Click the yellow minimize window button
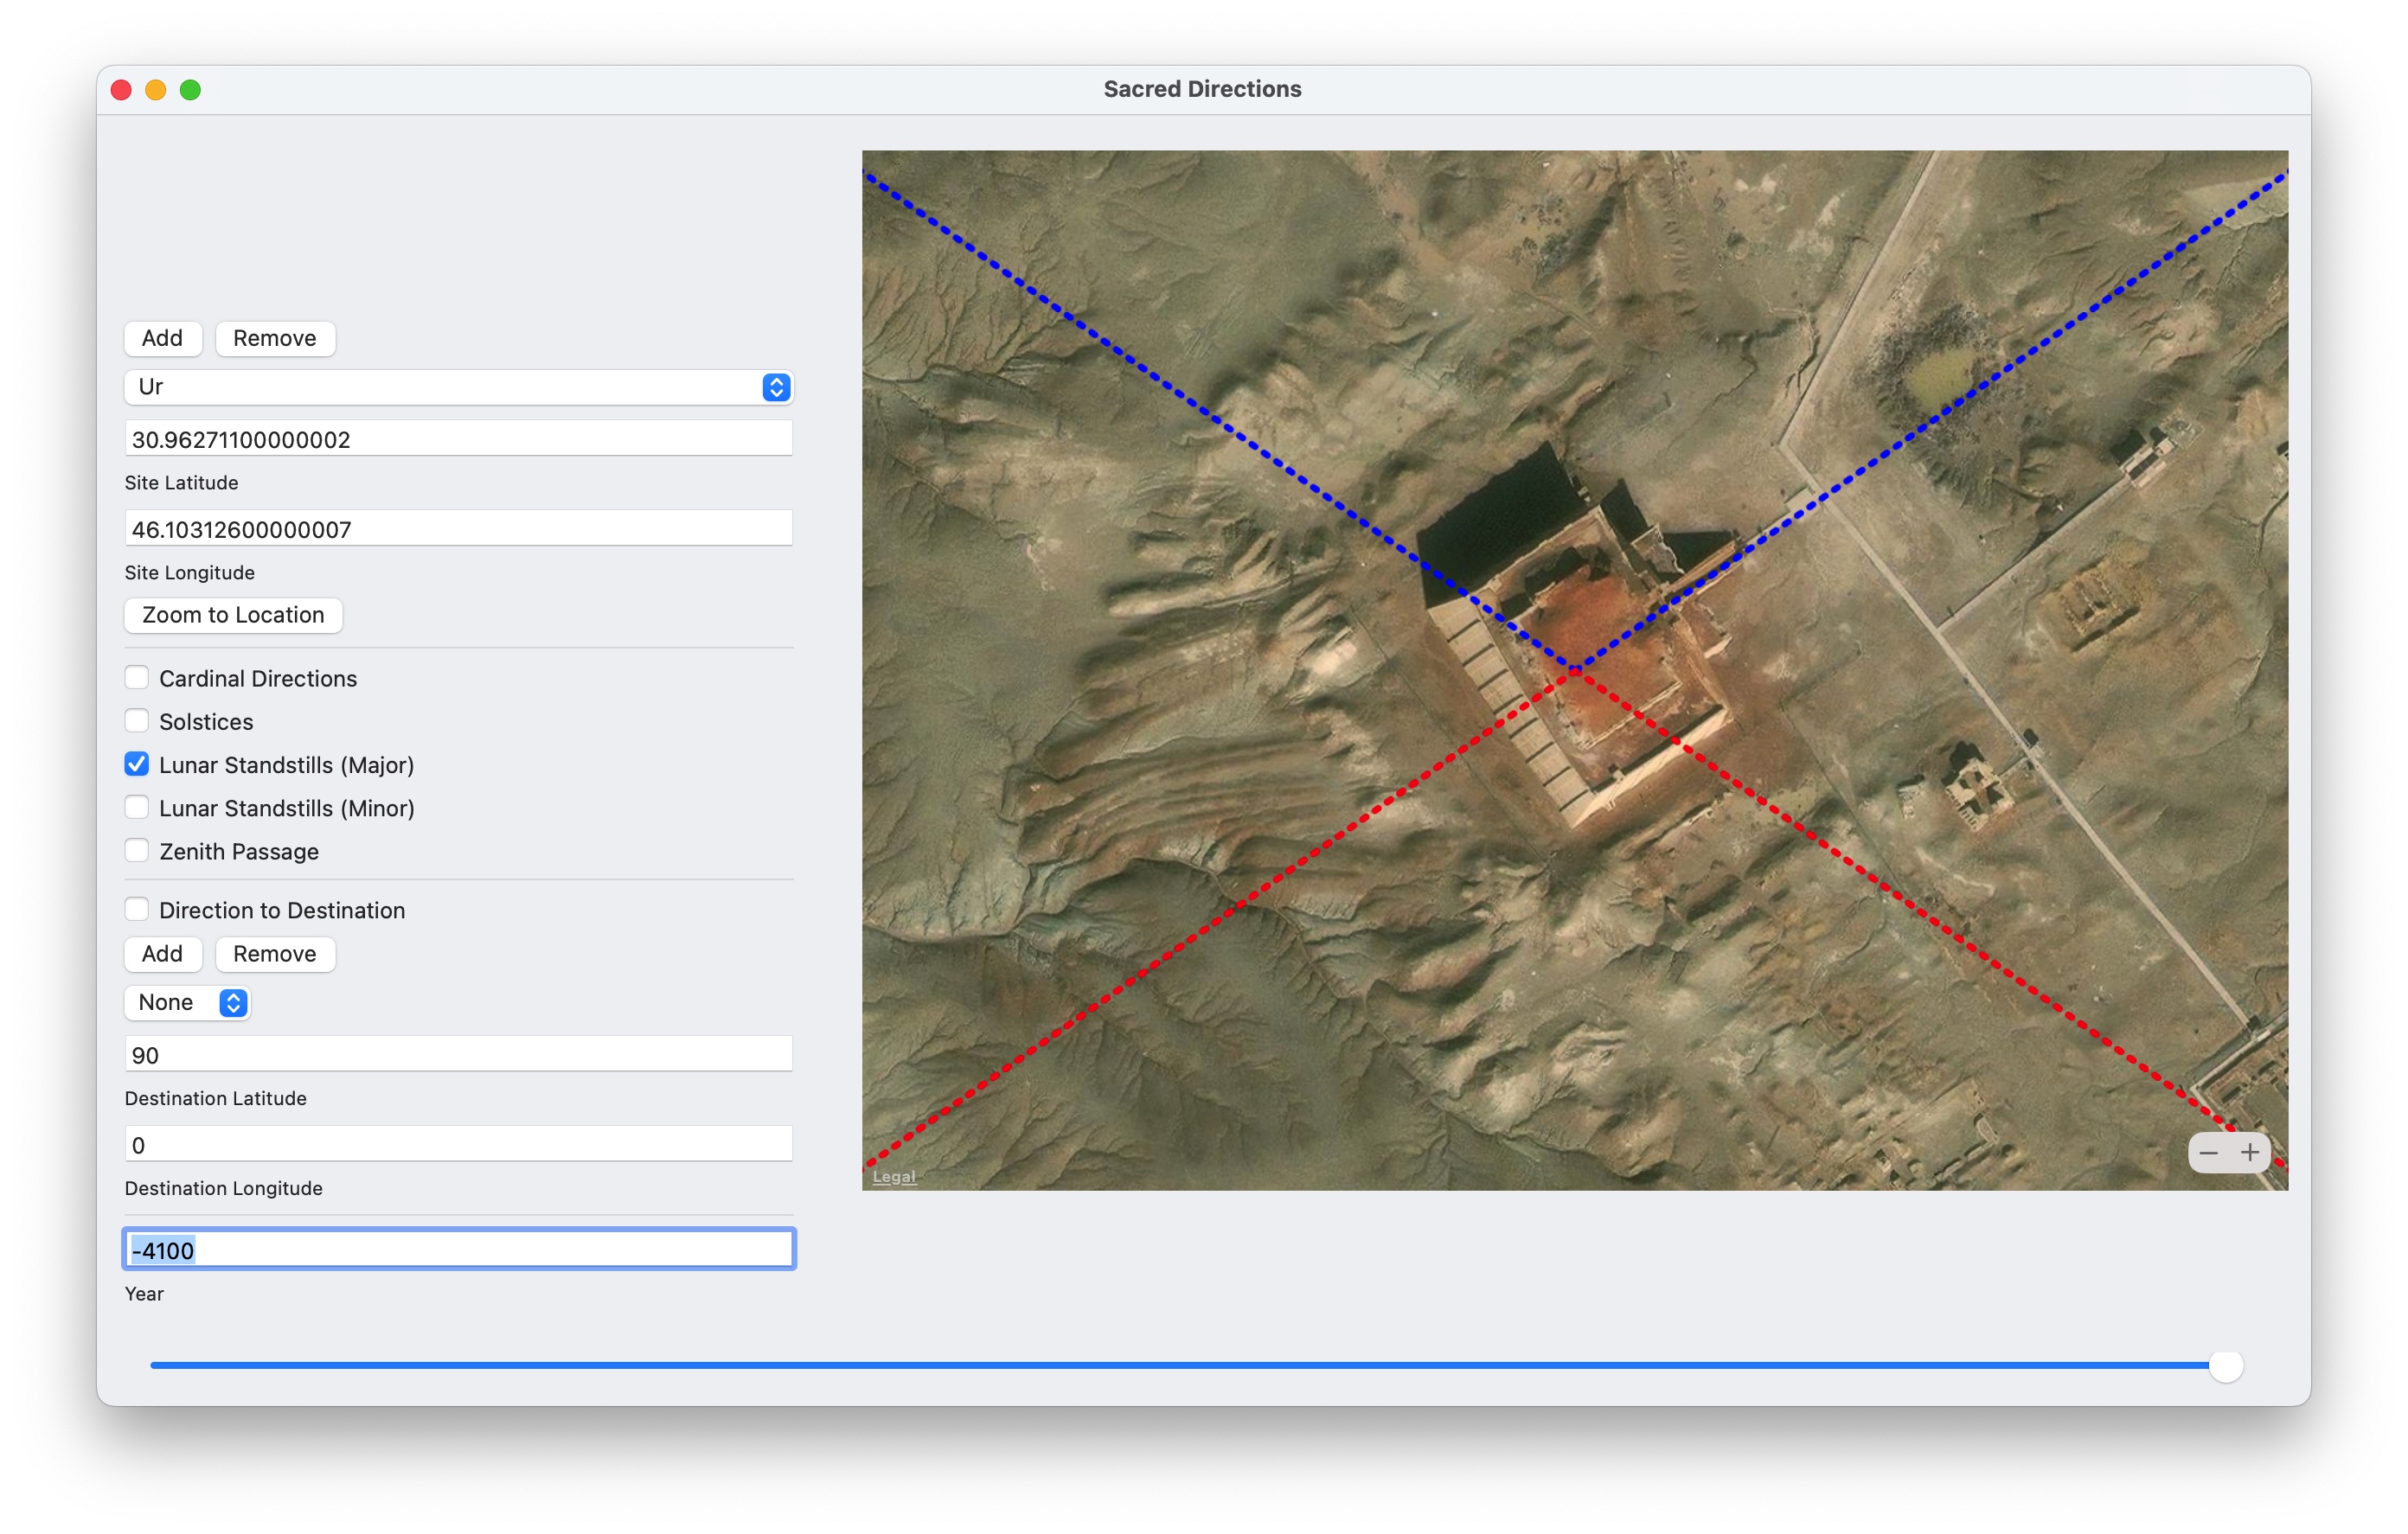Viewport: 2408px width, 1534px height. [x=156, y=90]
